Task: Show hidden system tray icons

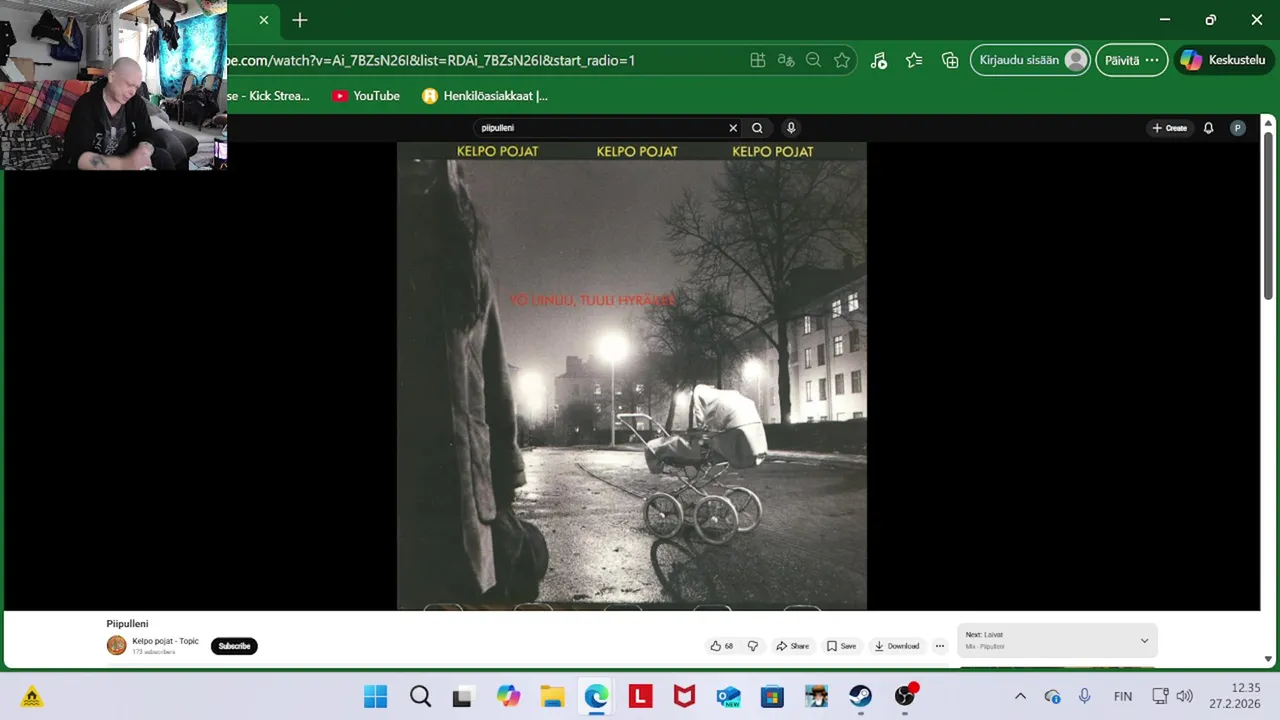Action: [1020, 696]
